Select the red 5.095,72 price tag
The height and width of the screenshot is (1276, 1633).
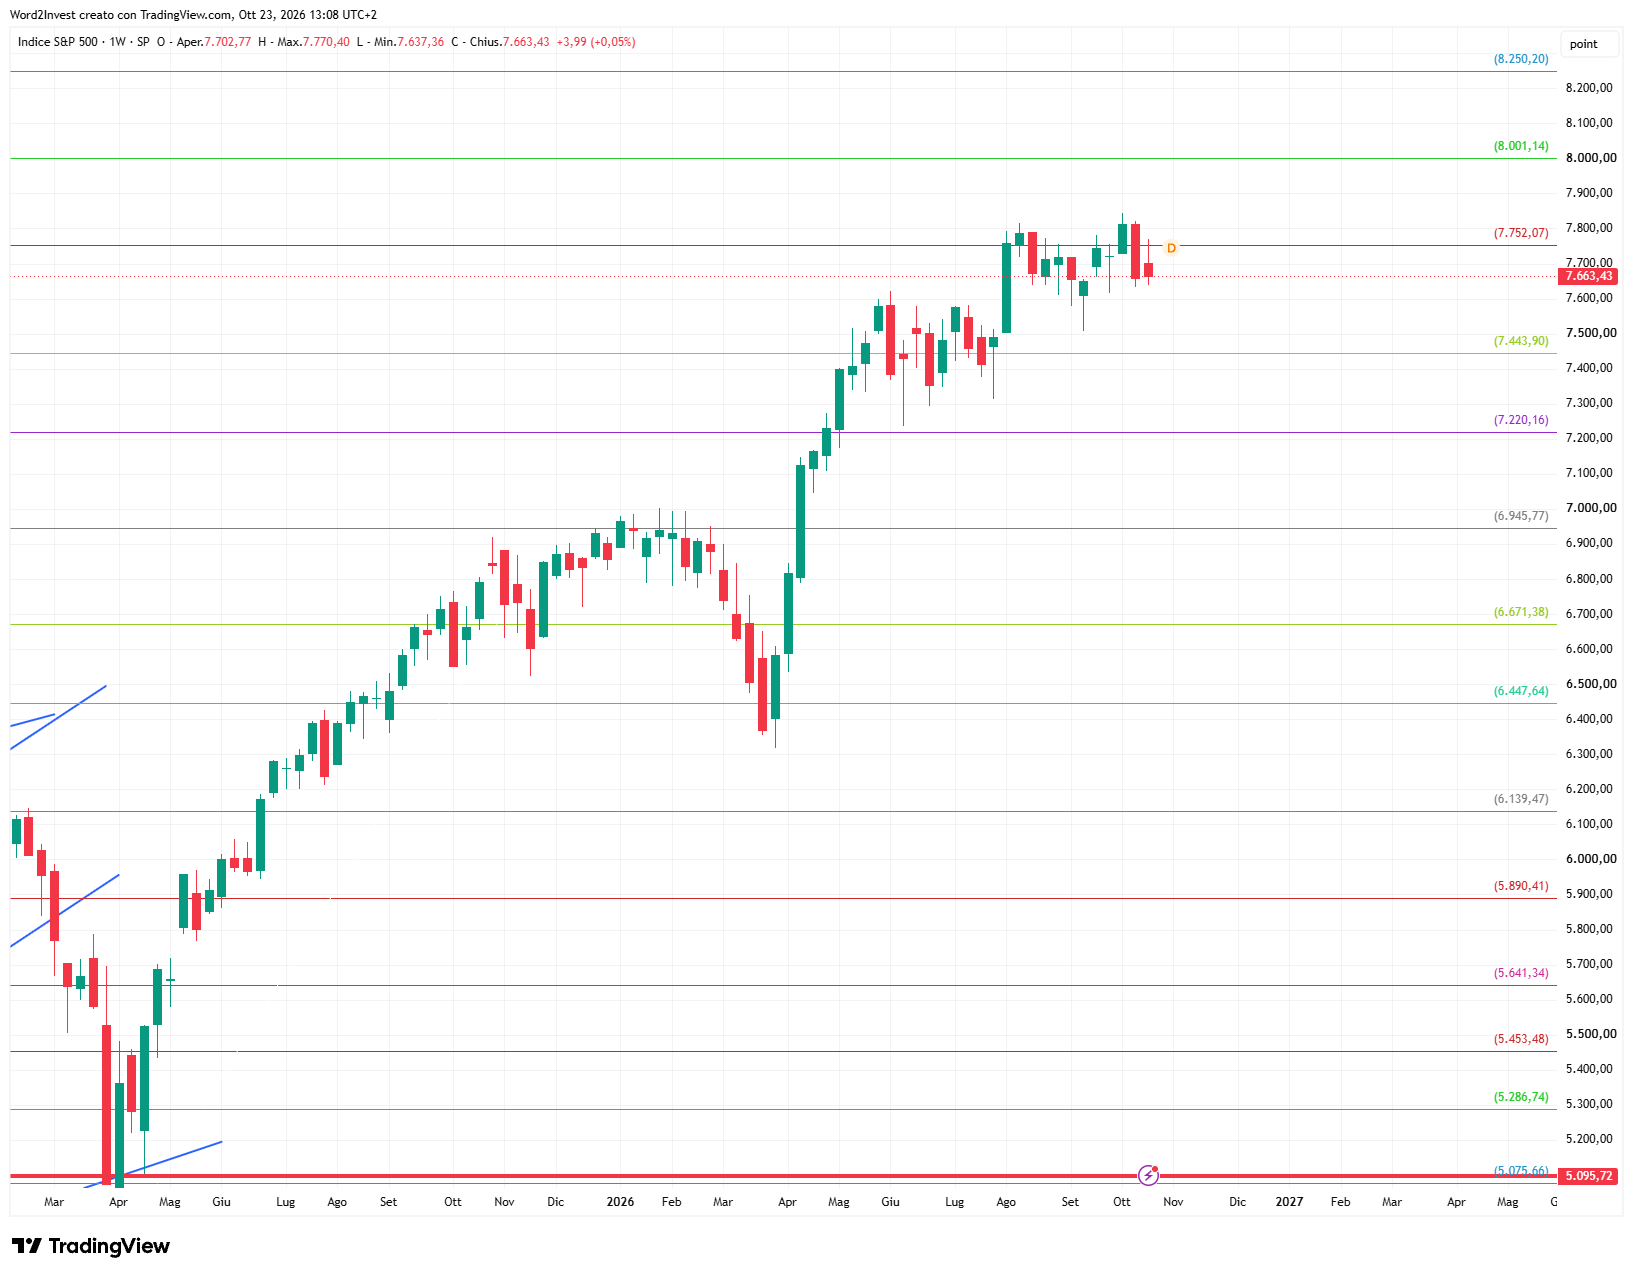tap(1589, 1176)
